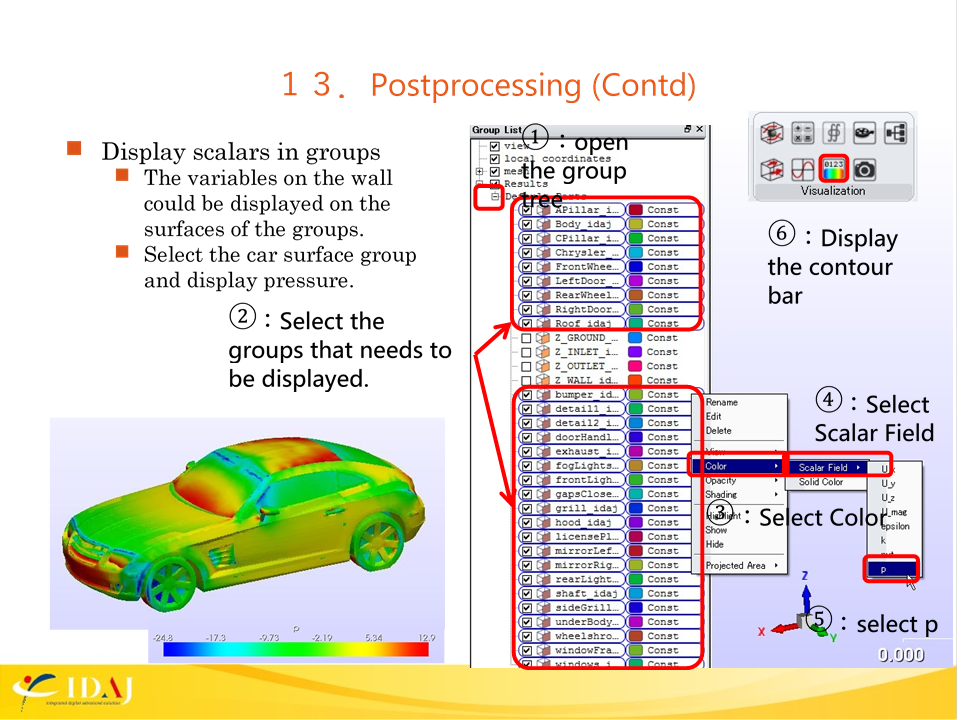Viewport: 961px width, 720px height.
Task: Open the Projected Area submenu
Action: coord(735,566)
